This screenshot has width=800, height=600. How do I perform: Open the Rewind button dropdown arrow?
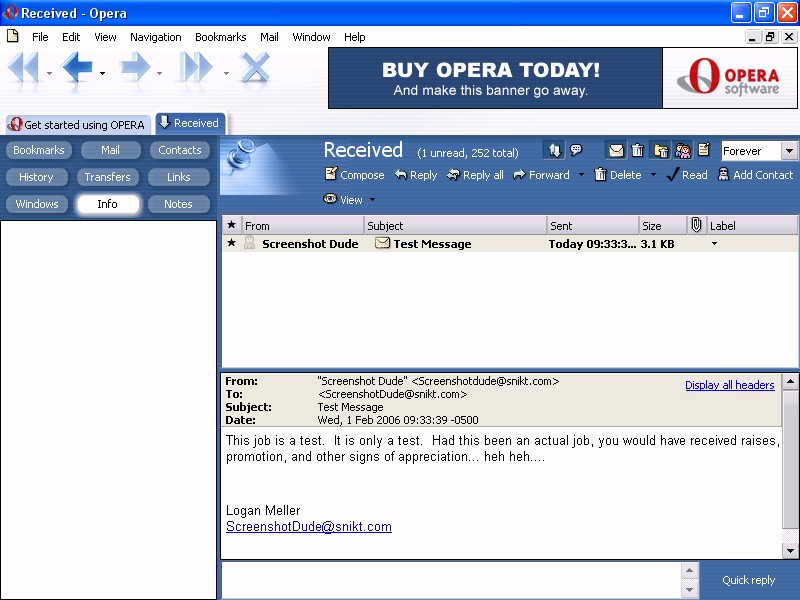pos(49,73)
